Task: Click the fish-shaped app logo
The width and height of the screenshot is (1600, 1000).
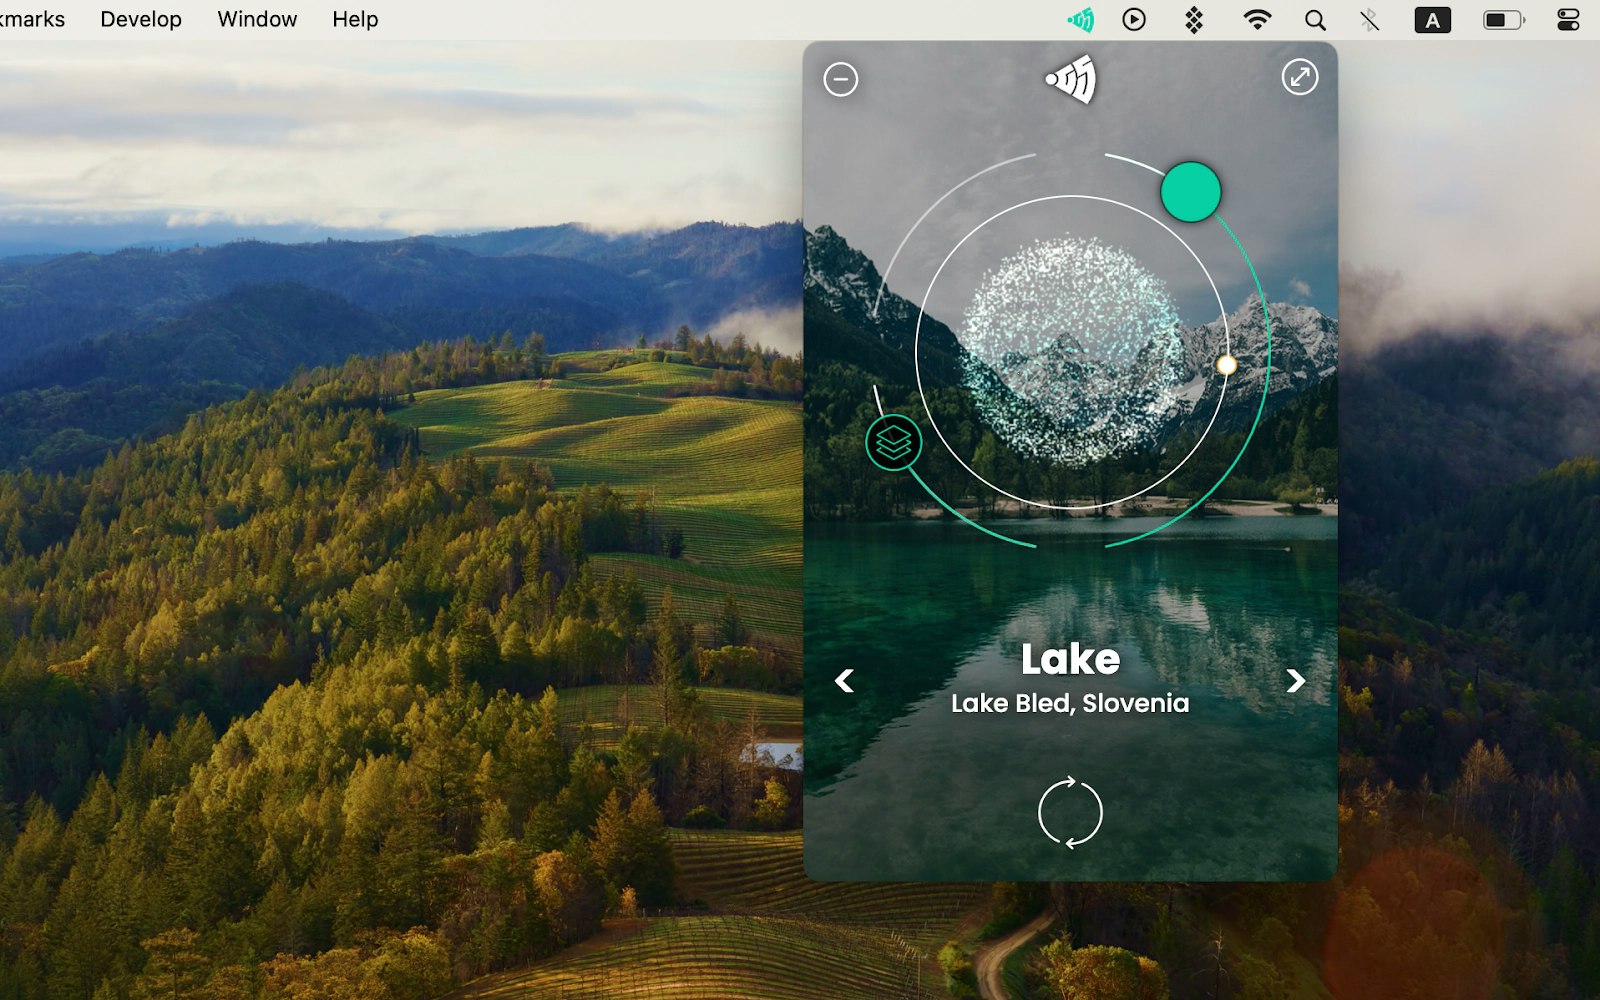Action: pyautogui.click(x=1071, y=78)
